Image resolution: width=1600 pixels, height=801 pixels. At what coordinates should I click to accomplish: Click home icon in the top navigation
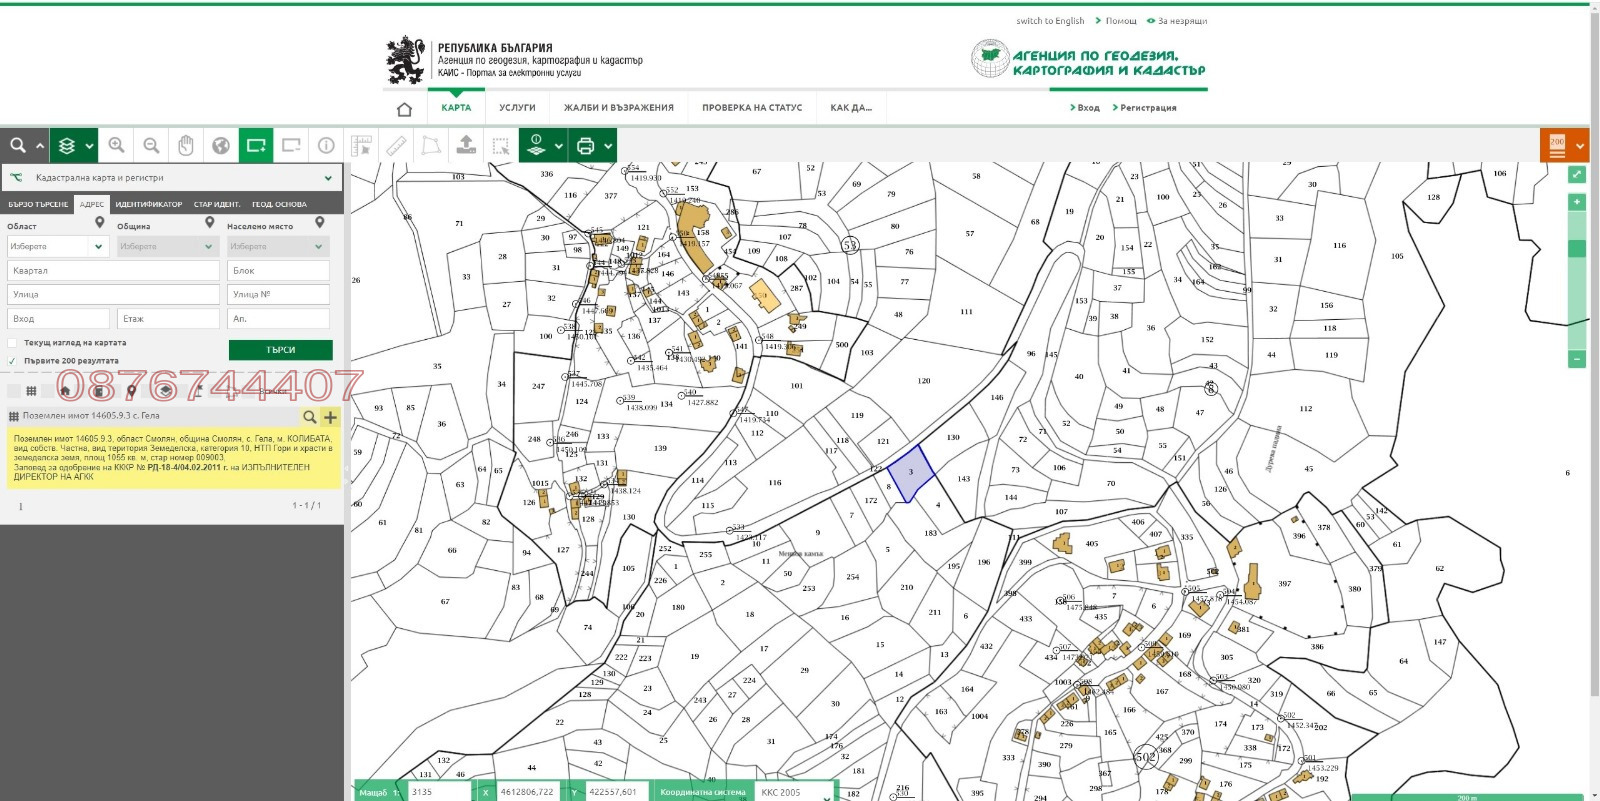point(404,109)
